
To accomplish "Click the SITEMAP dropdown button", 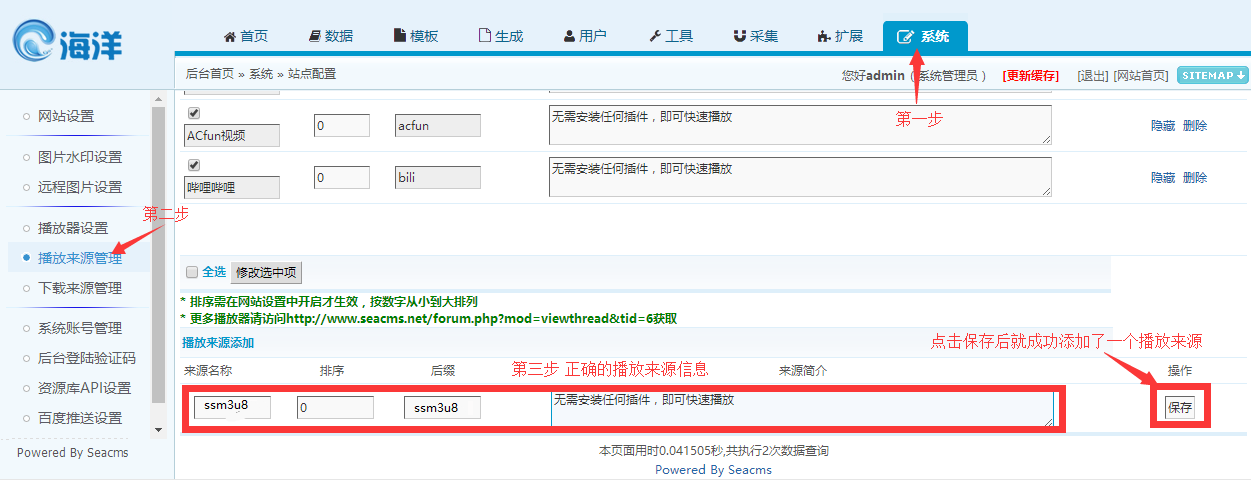I will [1213, 75].
